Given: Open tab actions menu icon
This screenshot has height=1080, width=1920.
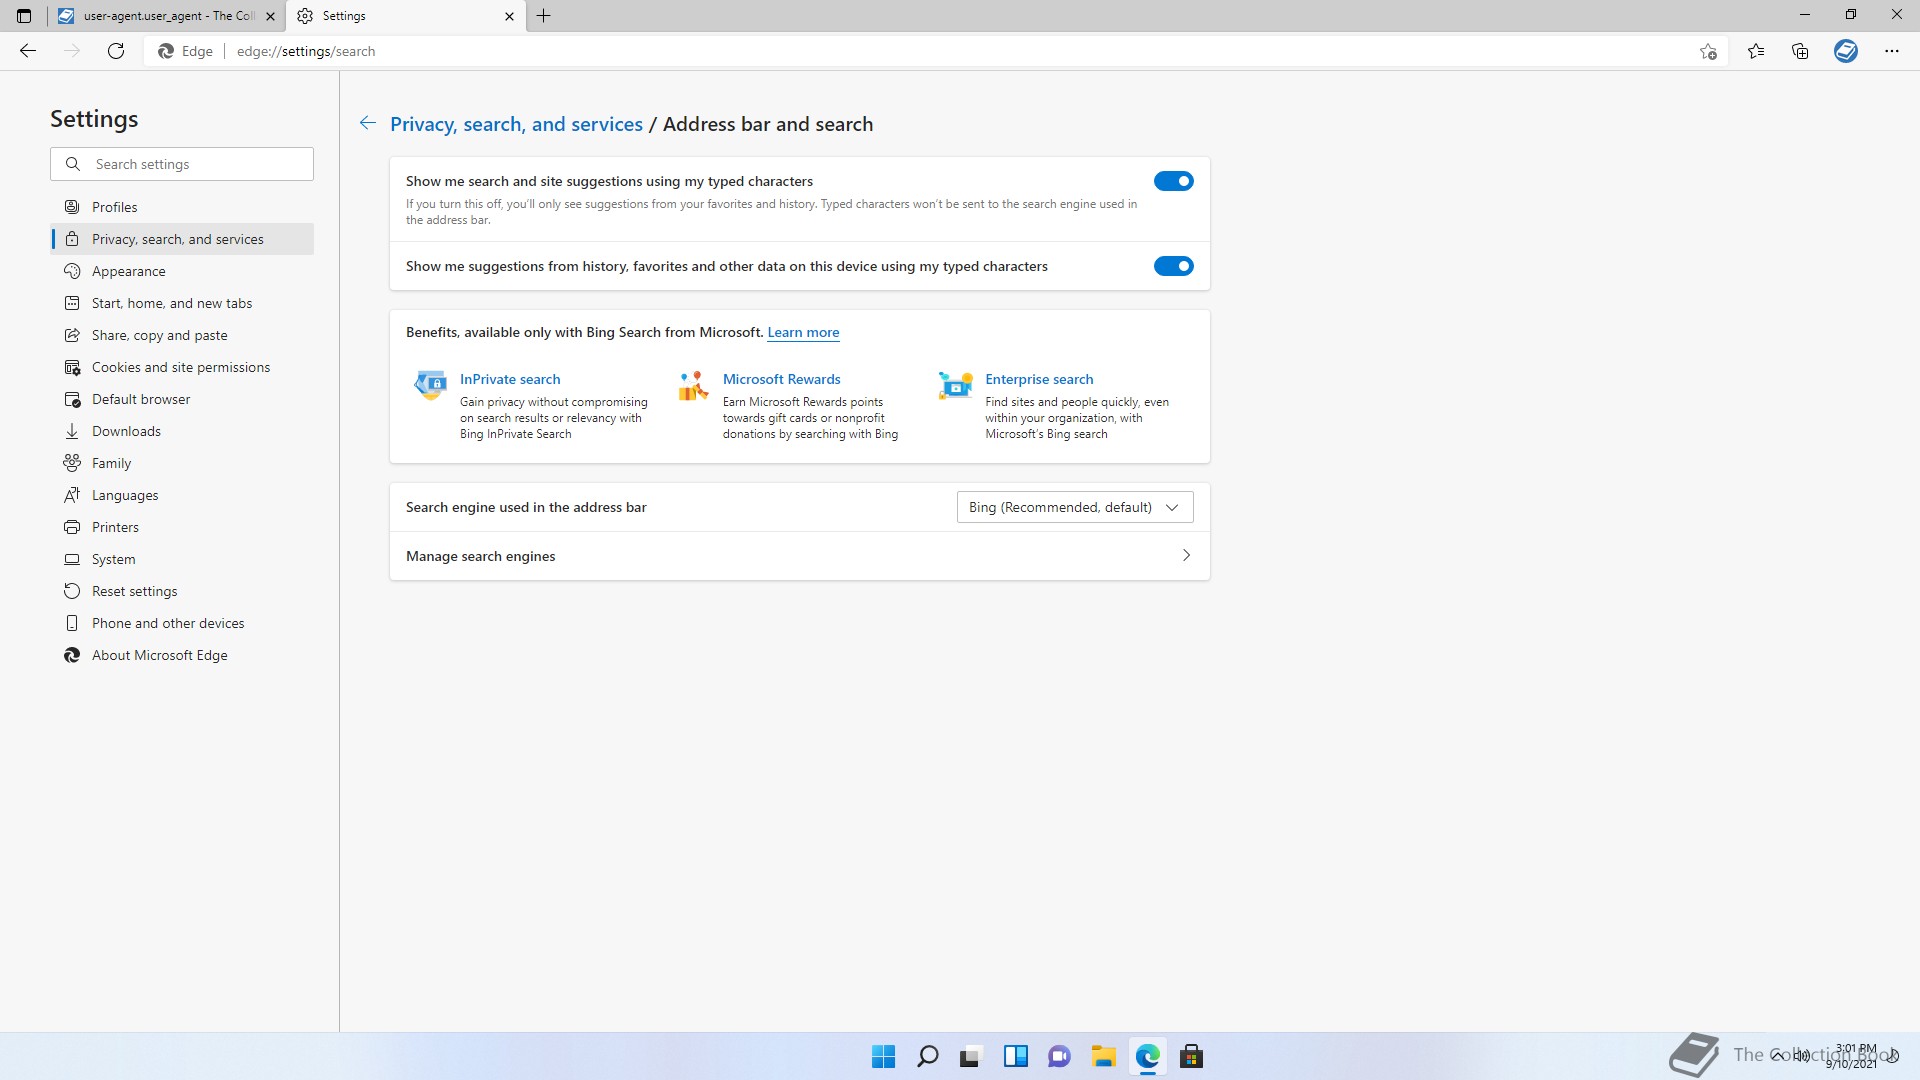Looking at the screenshot, I should 24,16.
